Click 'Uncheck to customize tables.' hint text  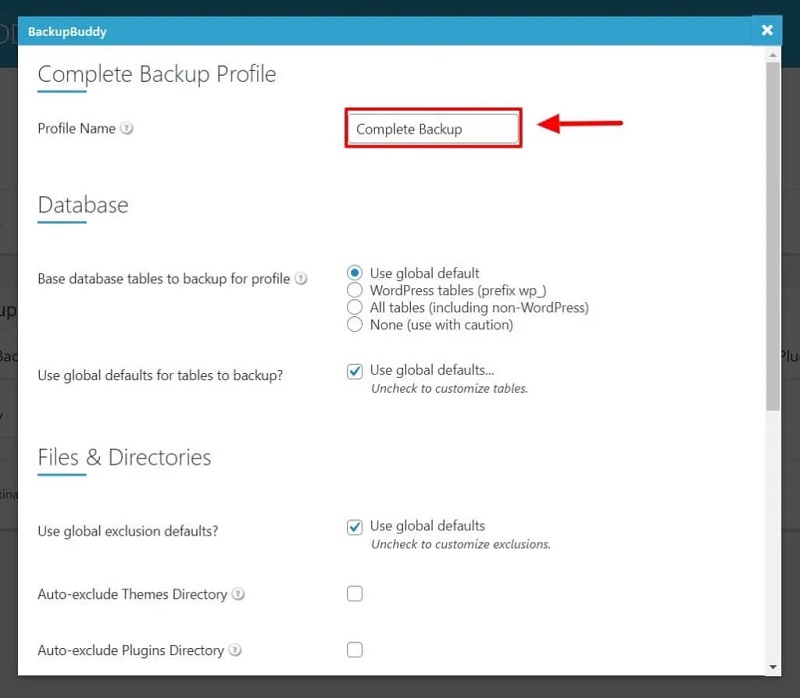(x=449, y=389)
